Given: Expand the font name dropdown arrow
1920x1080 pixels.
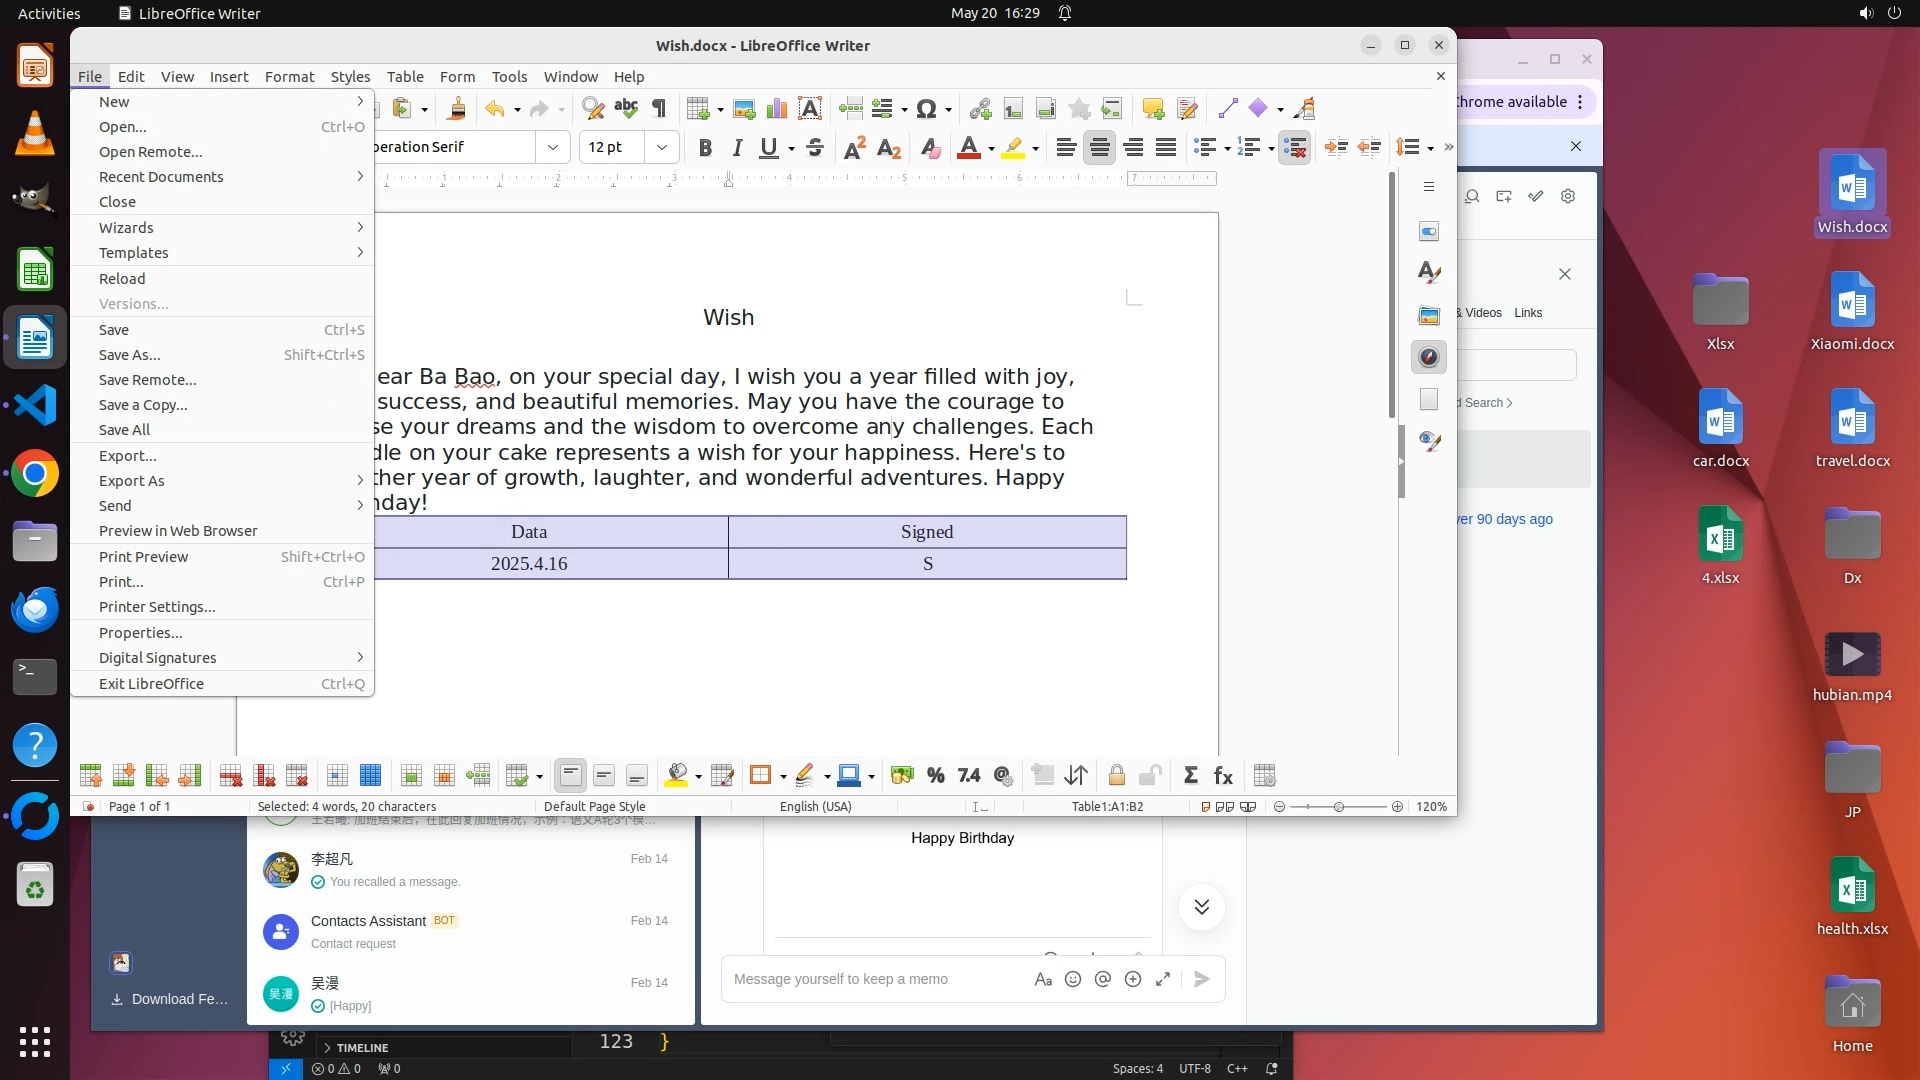Looking at the screenshot, I should tap(552, 148).
